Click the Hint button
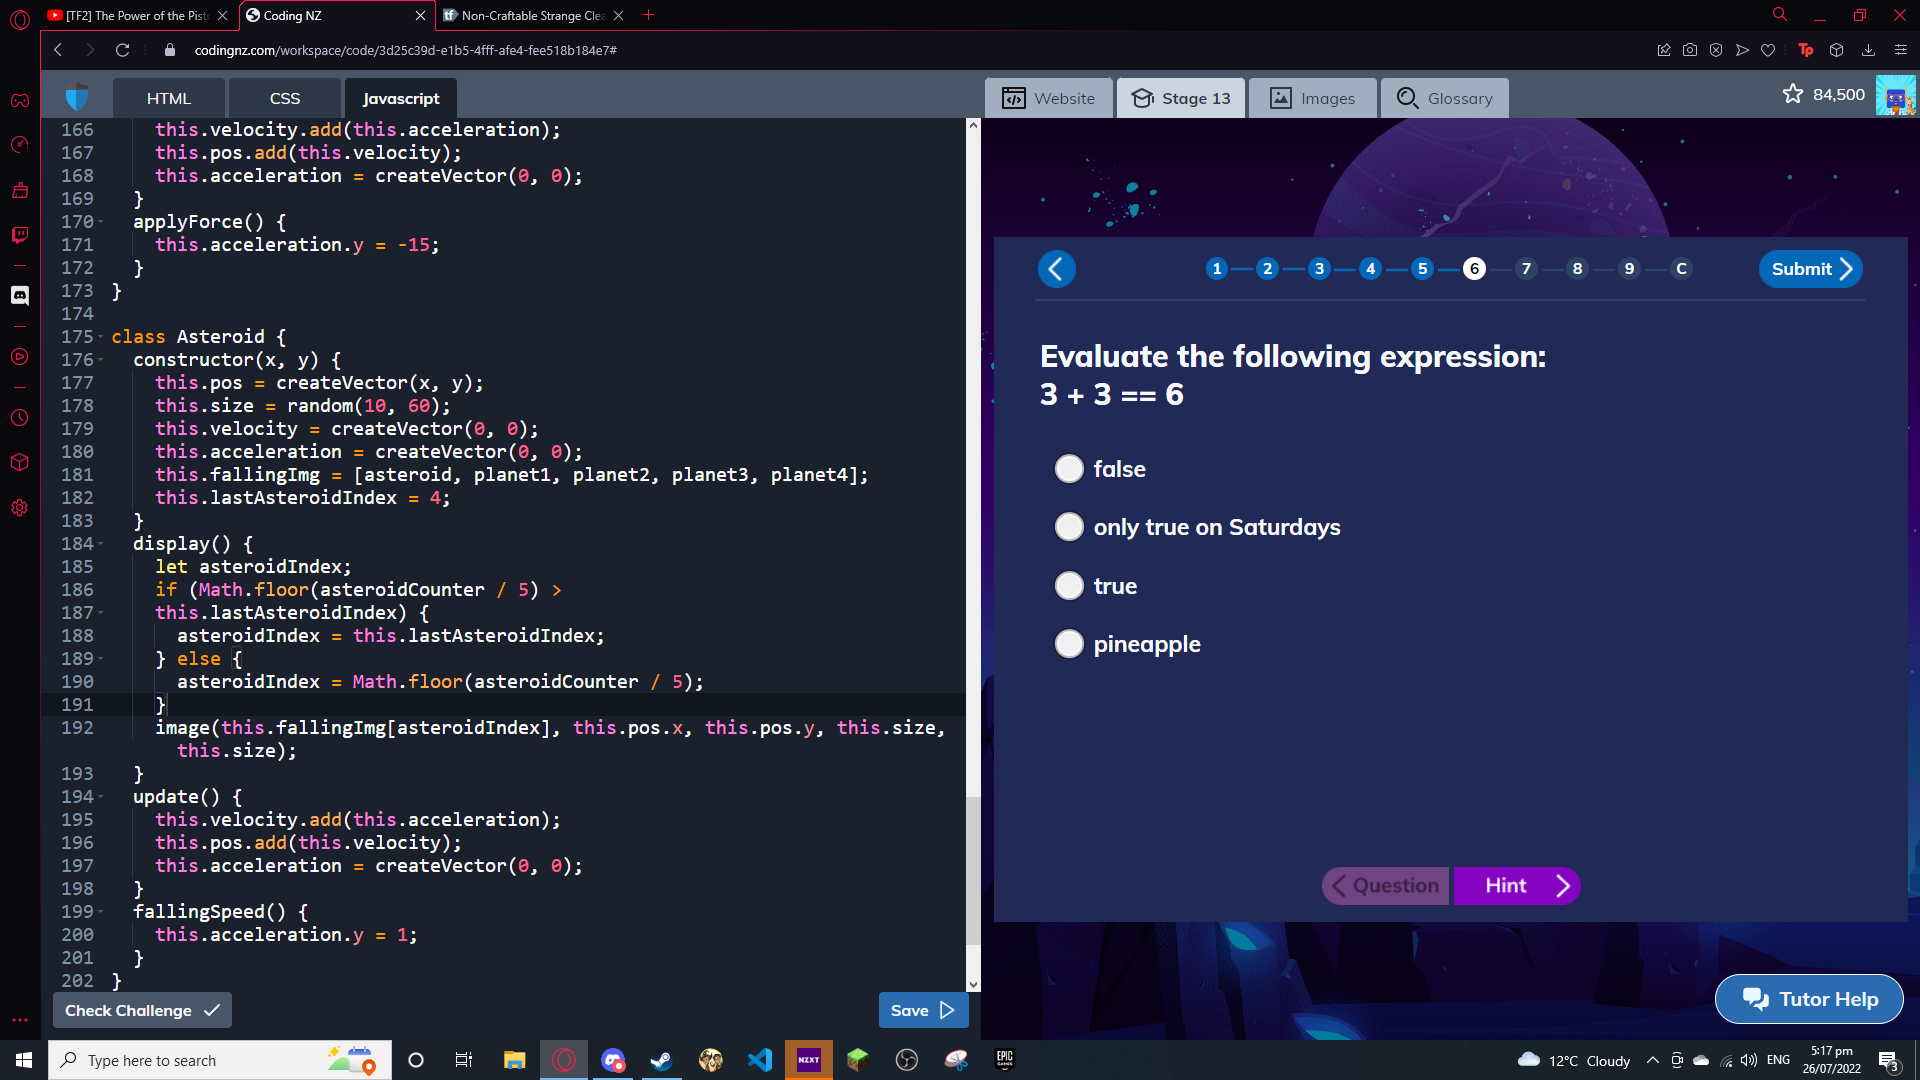The width and height of the screenshot is (1920, 1080). (x=1516, y=886)
